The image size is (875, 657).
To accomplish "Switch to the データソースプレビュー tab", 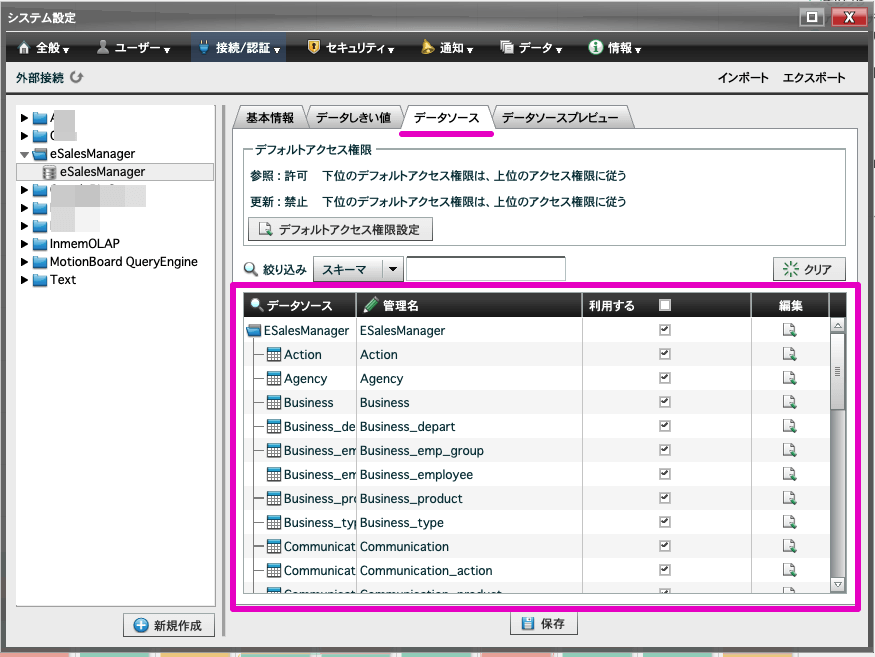I will coord(560,118).
